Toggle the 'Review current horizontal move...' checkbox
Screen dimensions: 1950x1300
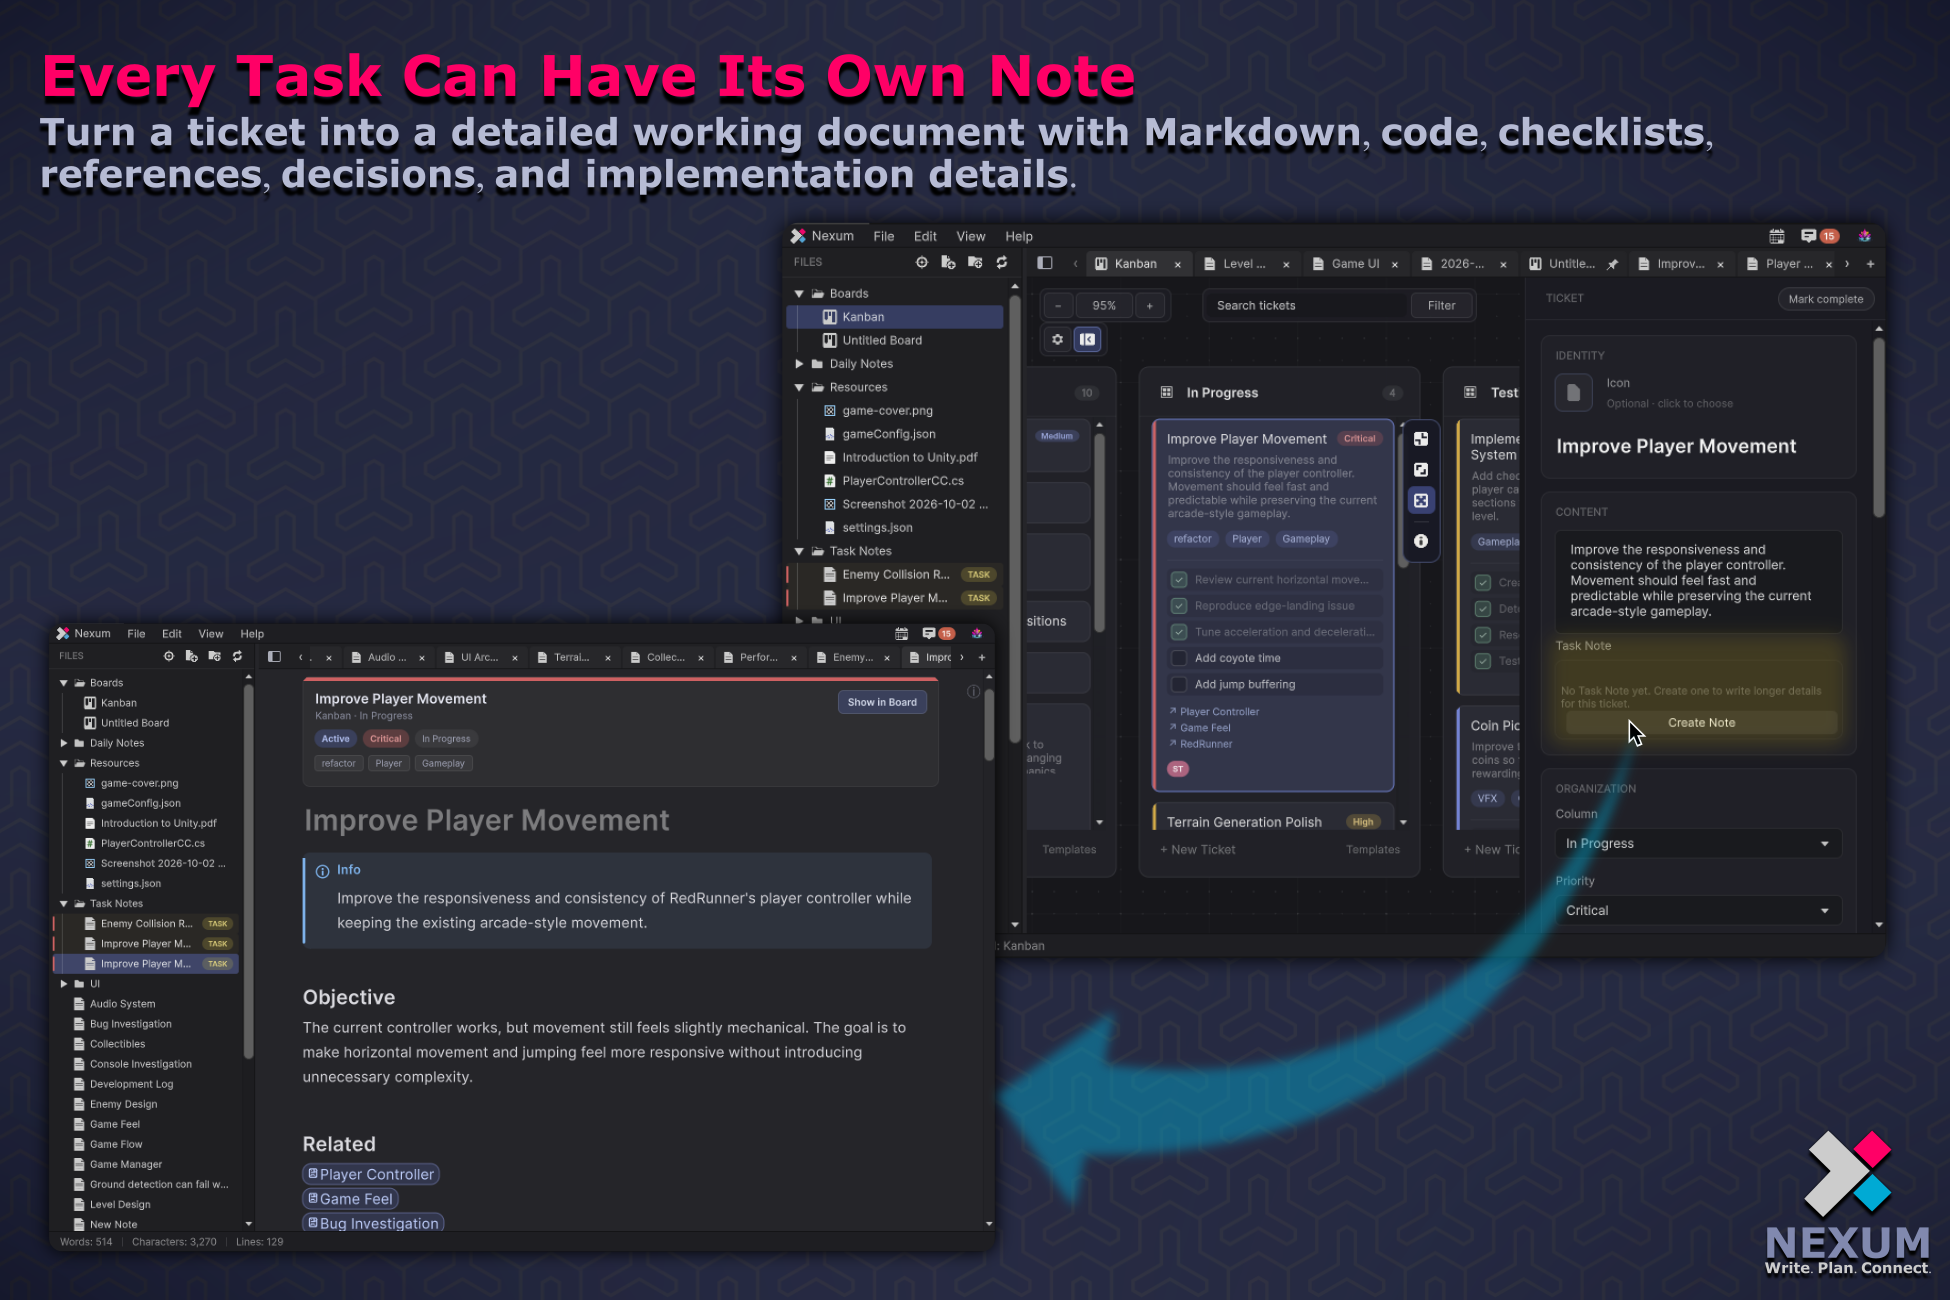[x=1179, y=580]
